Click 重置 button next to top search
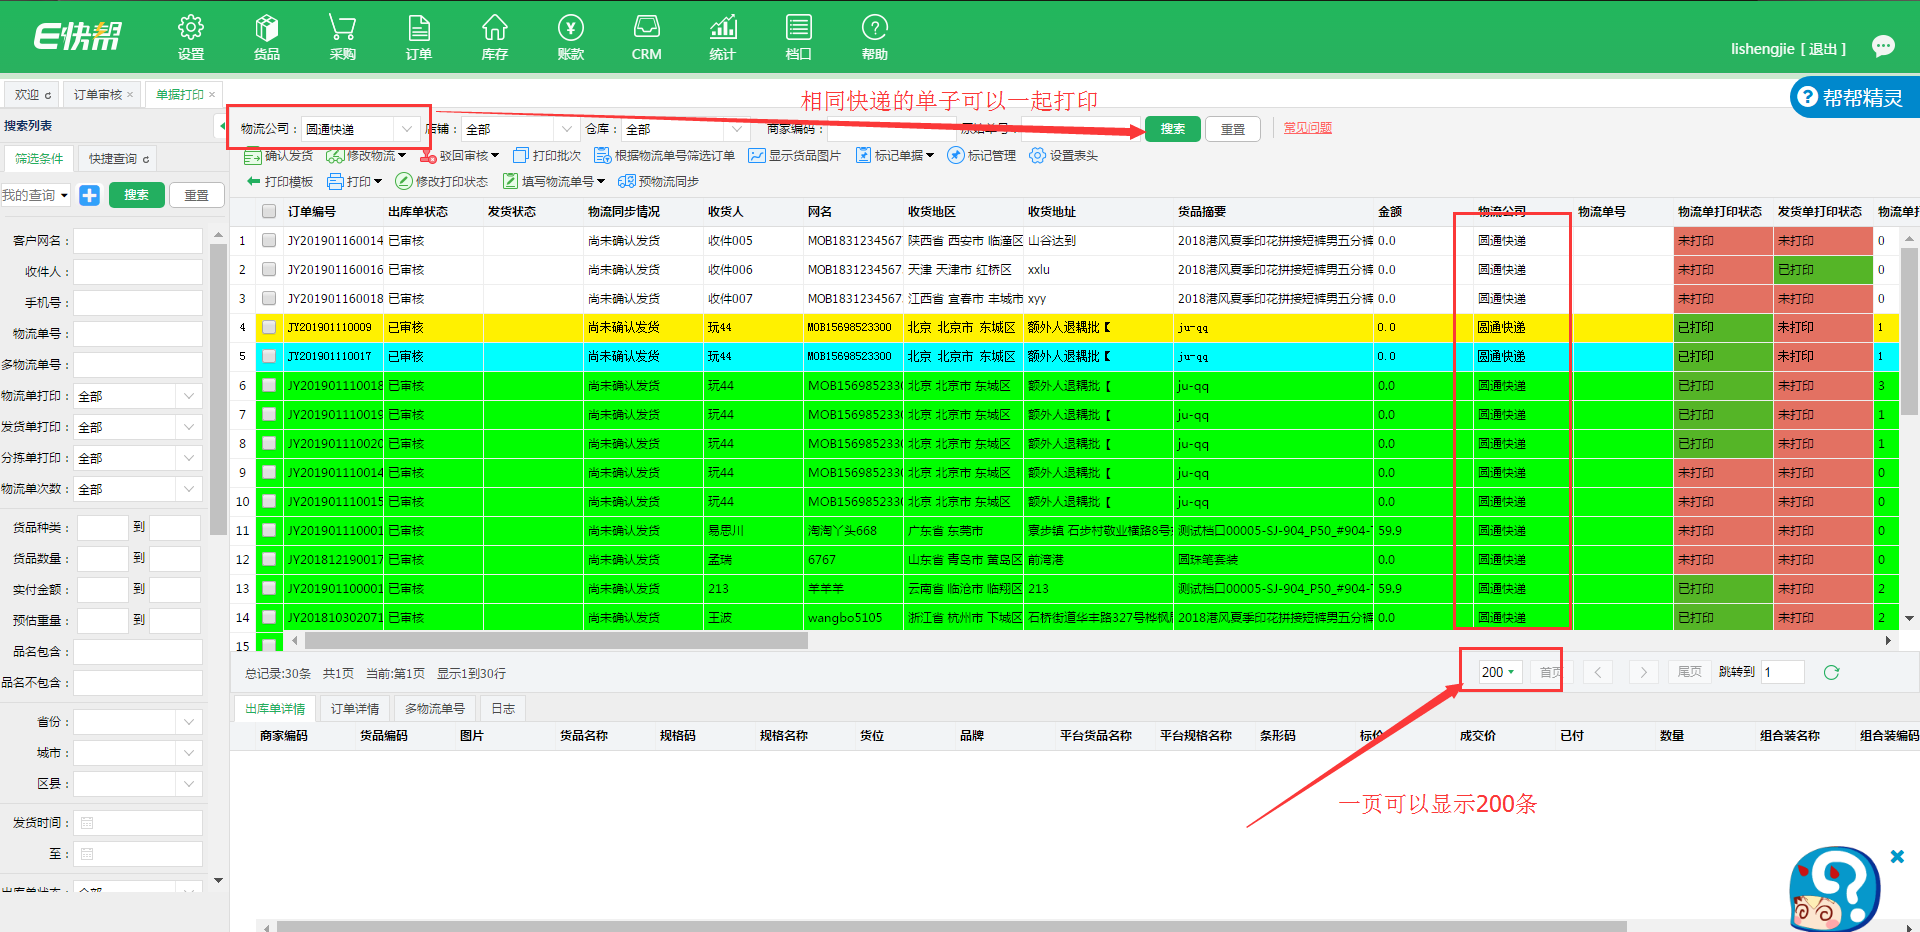 [x=1233, y=129]
